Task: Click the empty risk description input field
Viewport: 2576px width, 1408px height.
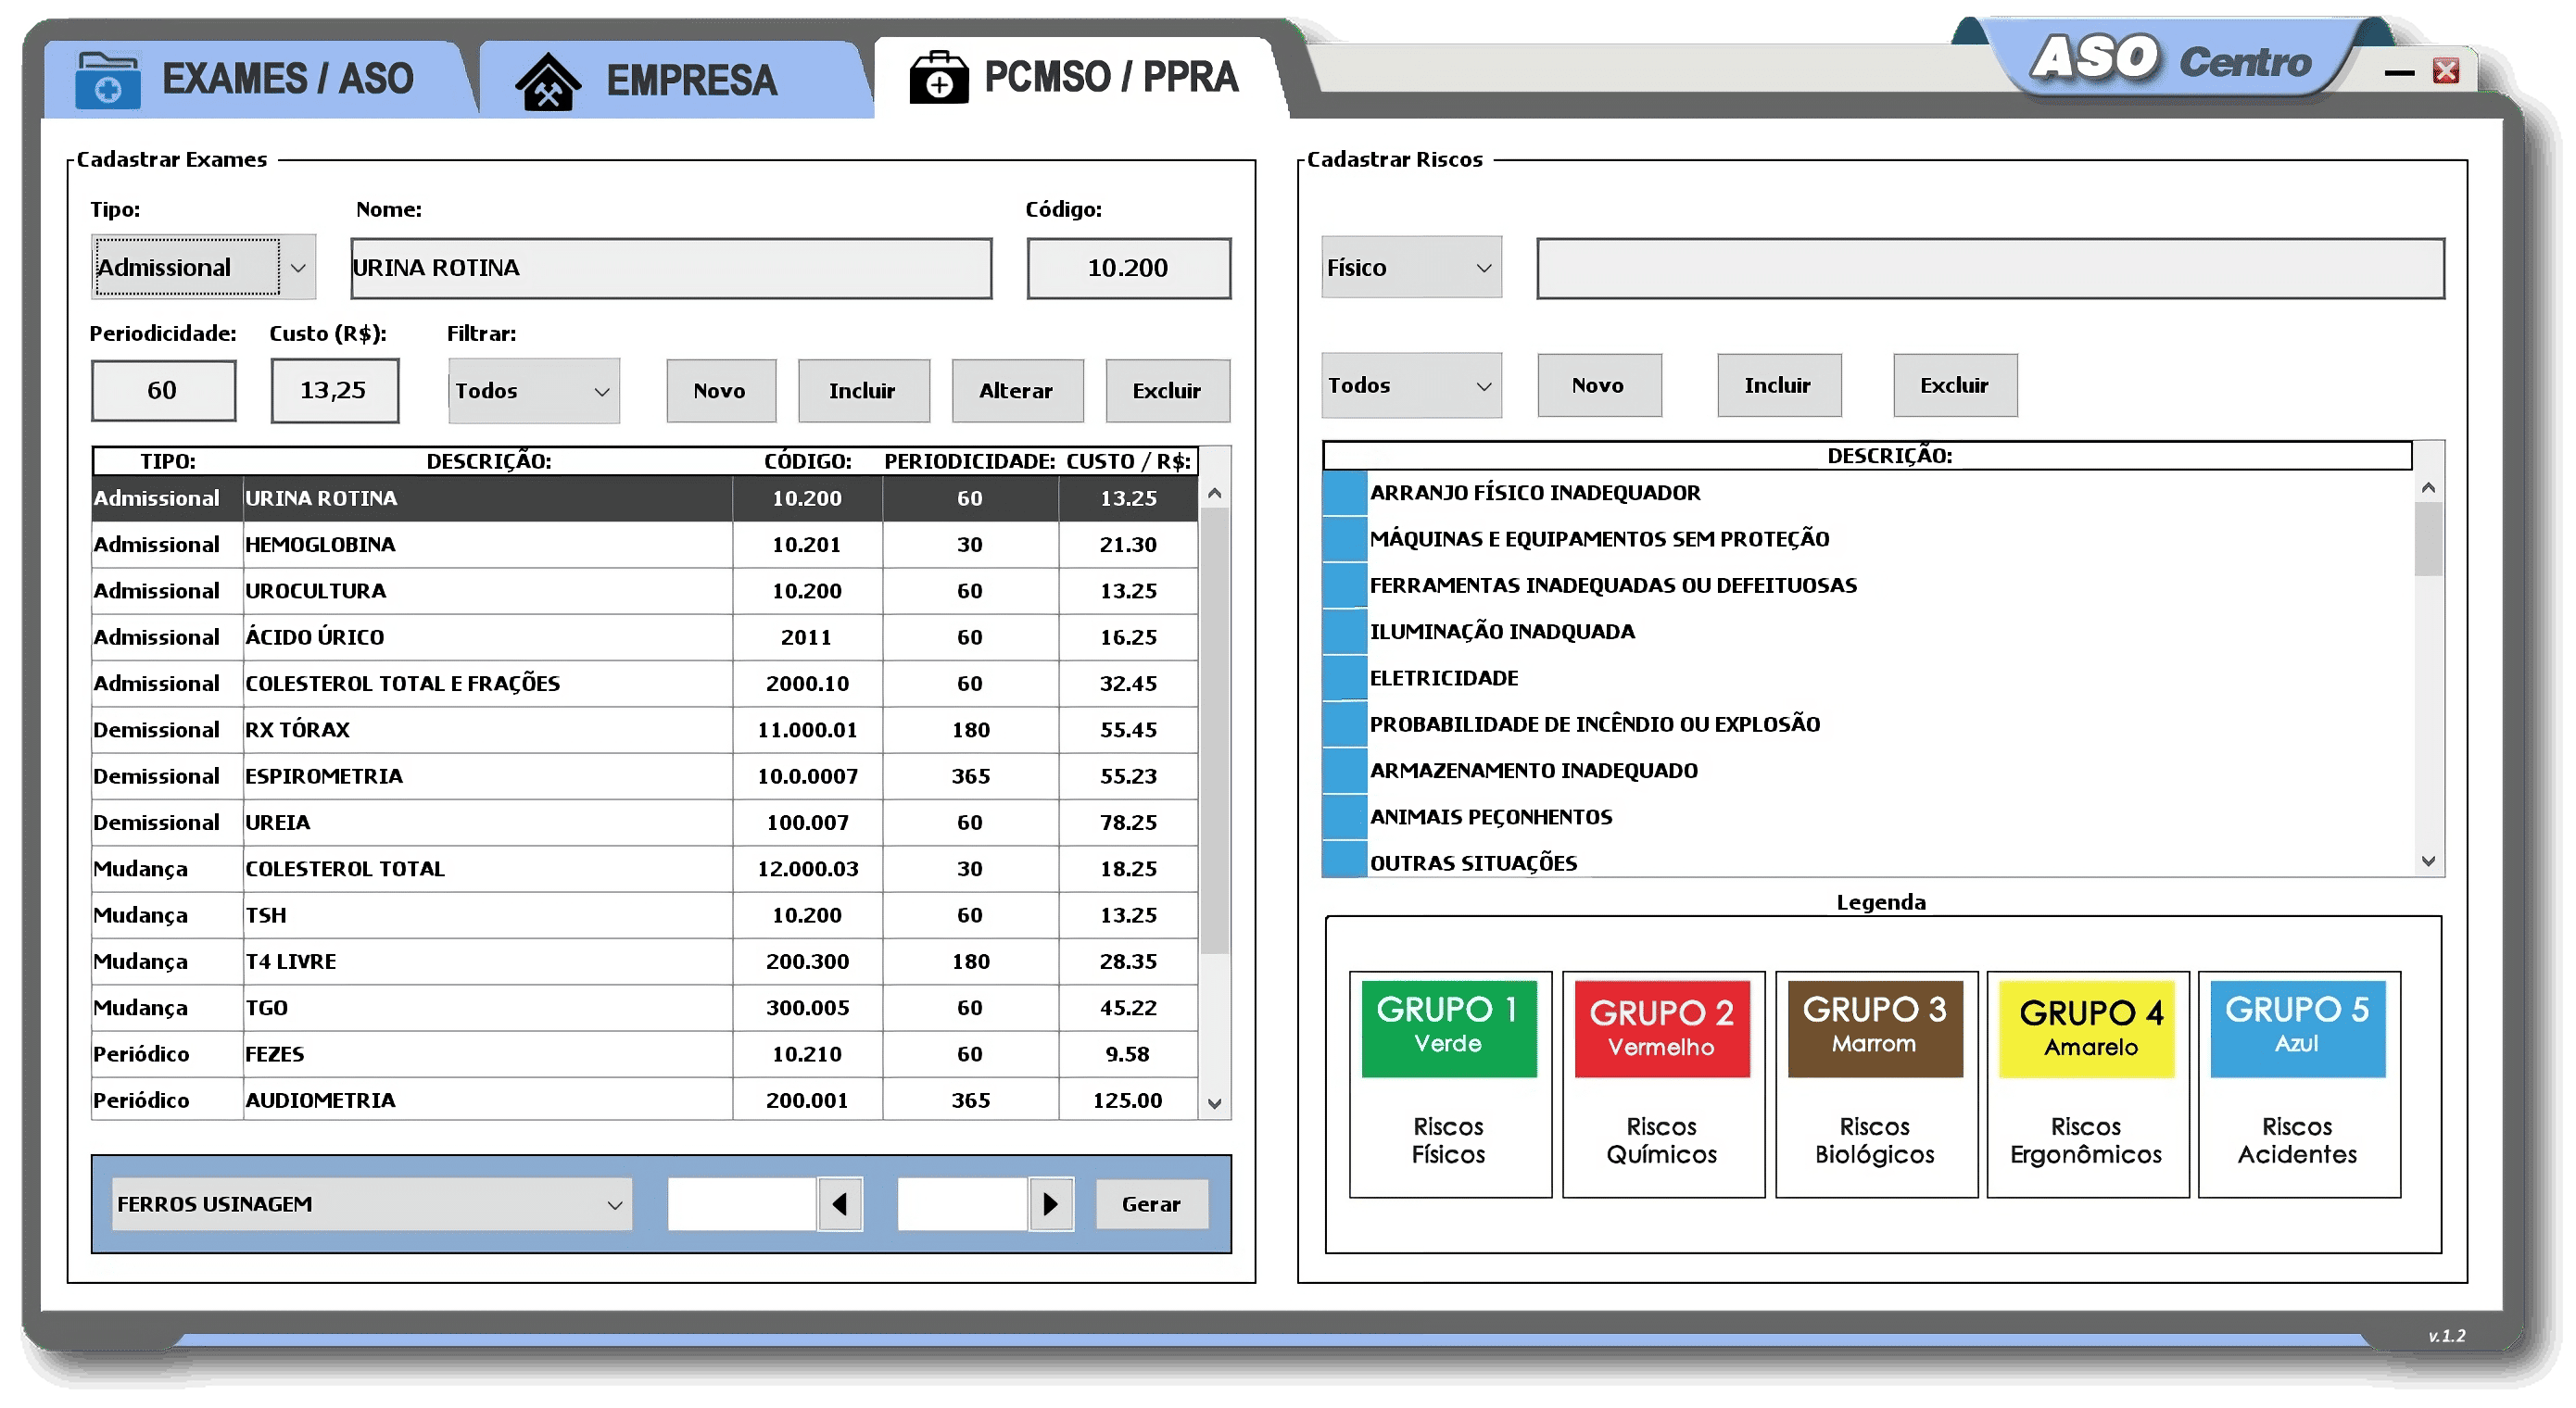Action: coord(1990,268)
